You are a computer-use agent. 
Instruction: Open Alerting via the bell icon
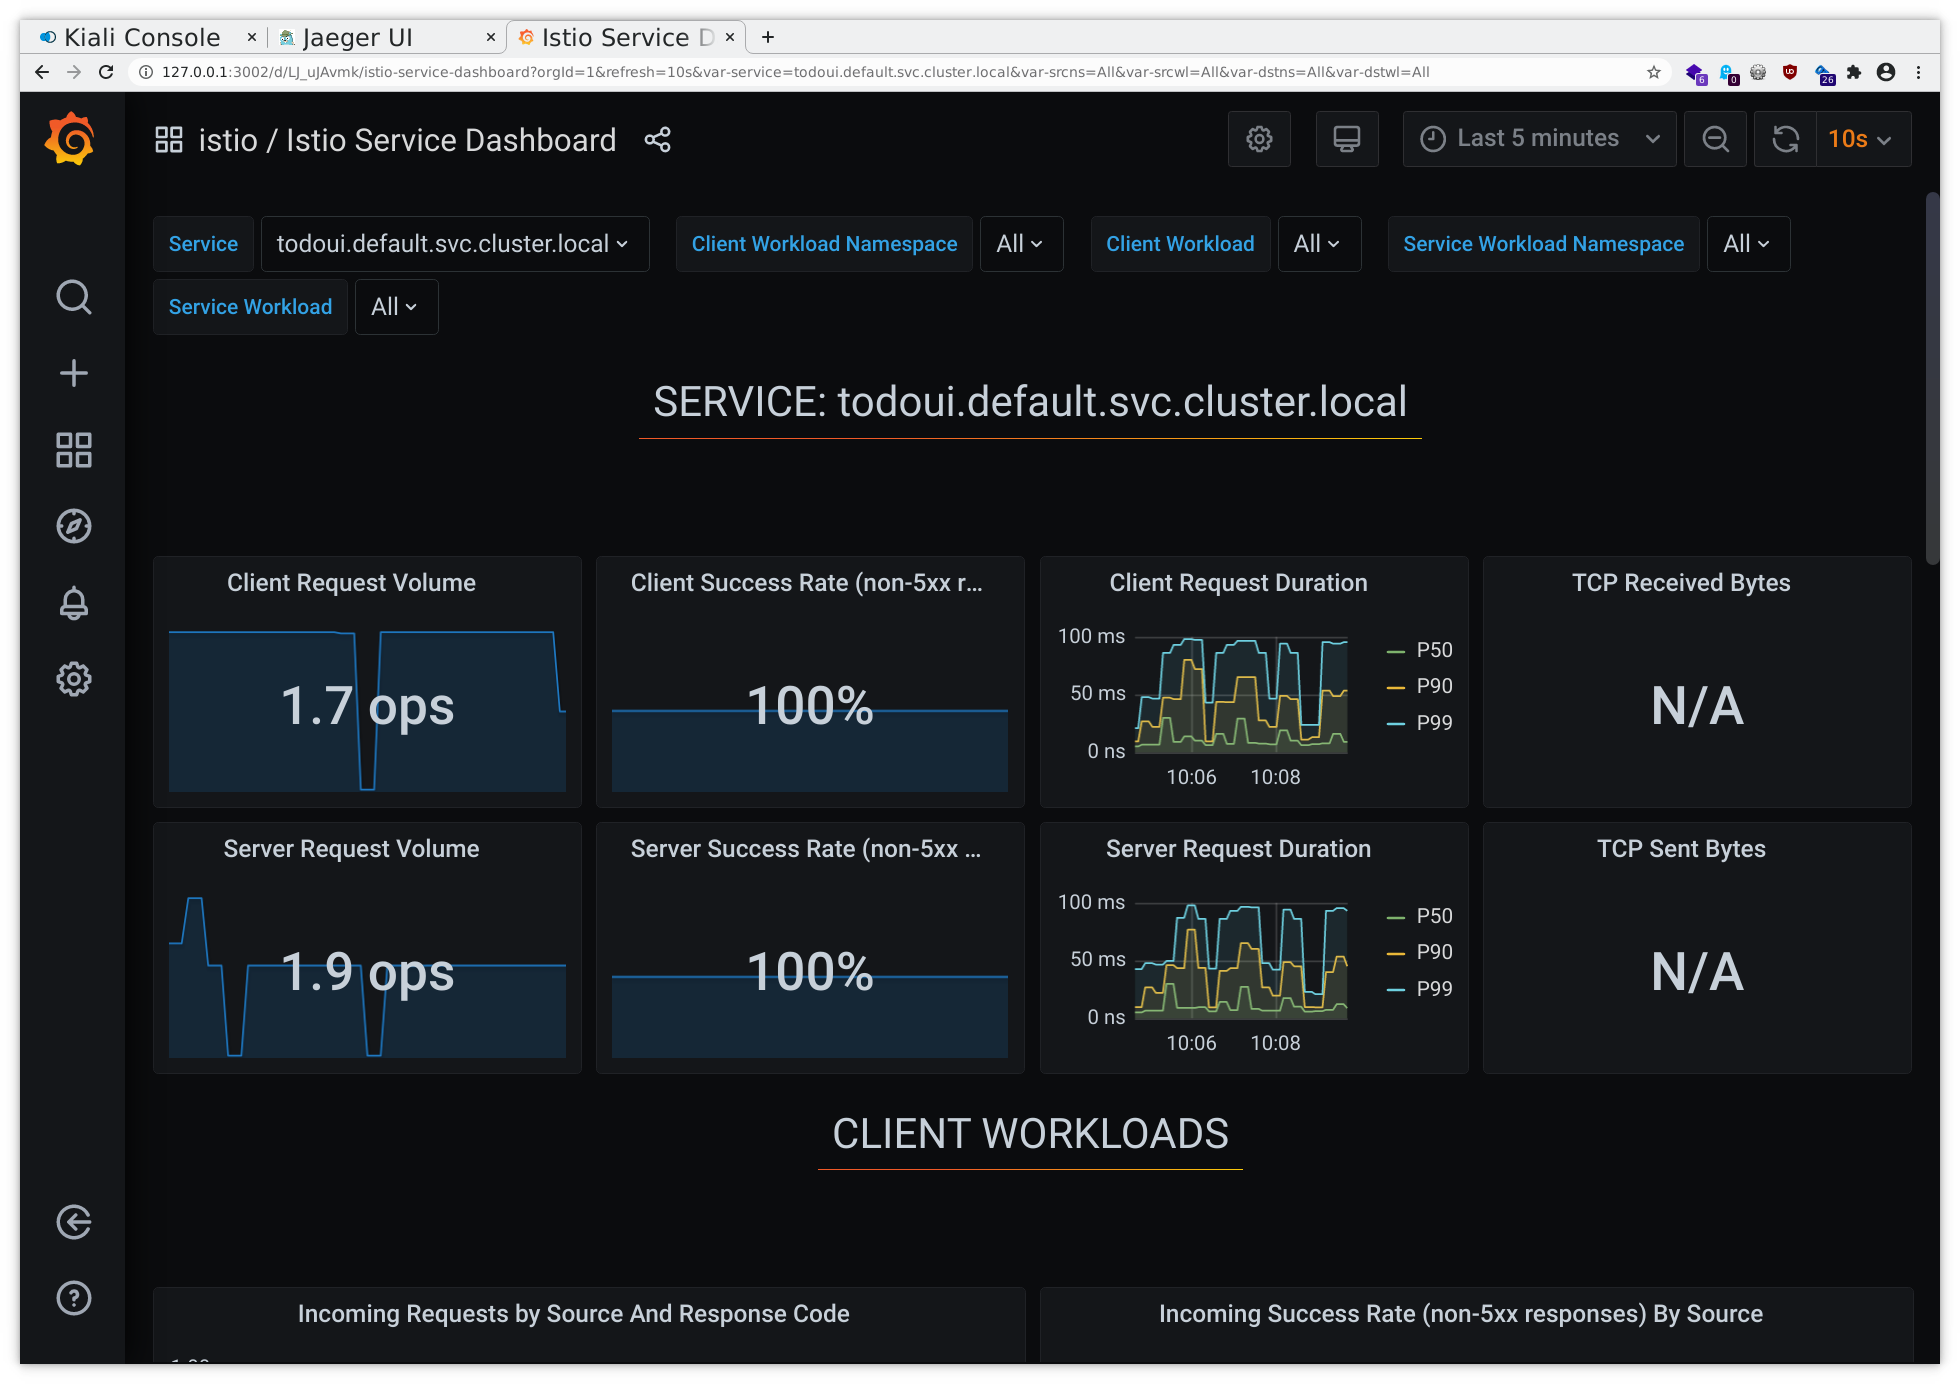(74, 603)
